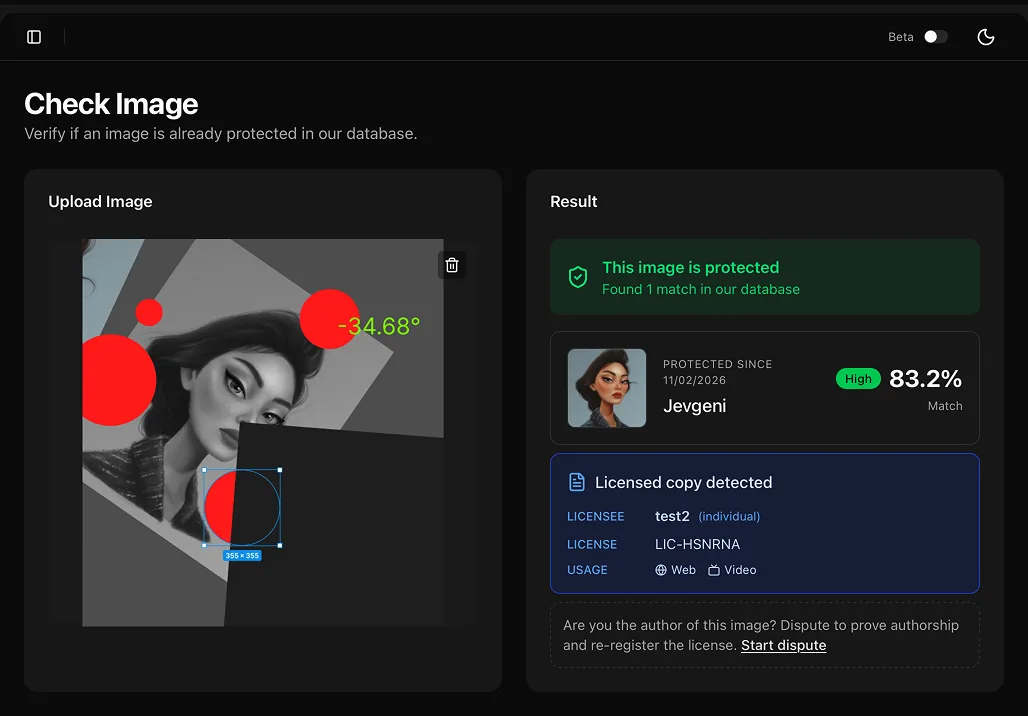Click the uploaded image preview
The width and height of the screenshot is (1028, 716).
click(x=263, y=432)
